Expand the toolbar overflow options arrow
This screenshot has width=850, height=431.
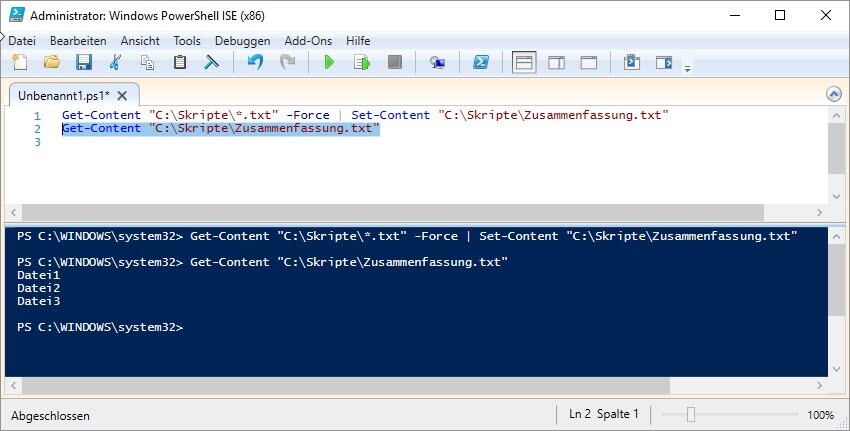pos(687,68)
